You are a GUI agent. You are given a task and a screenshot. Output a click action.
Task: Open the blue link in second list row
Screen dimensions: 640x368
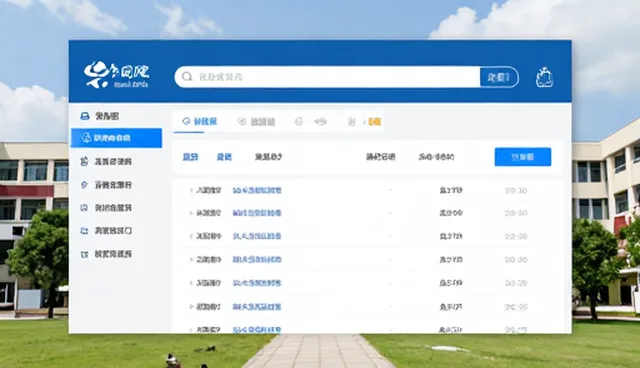257,213
